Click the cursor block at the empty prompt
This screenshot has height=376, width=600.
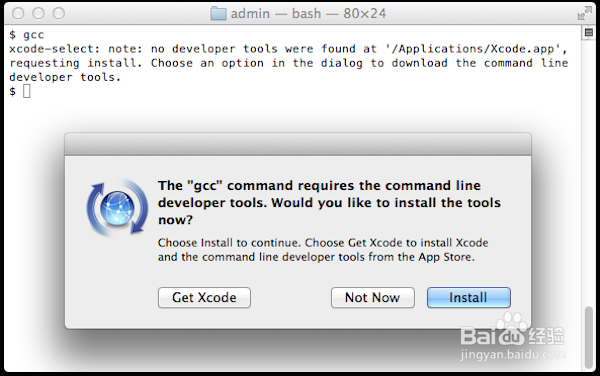[x=26, y=91]
